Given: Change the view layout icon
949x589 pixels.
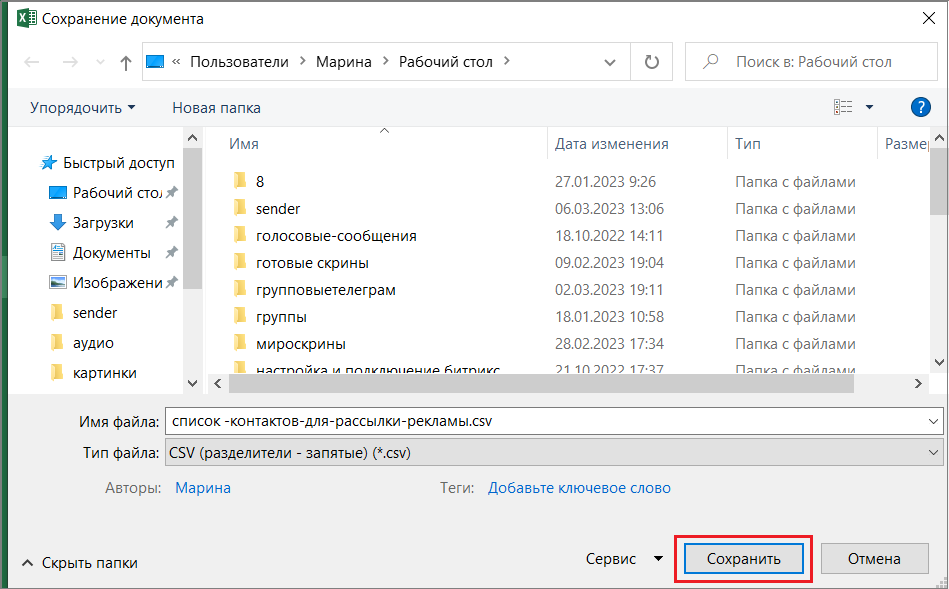Looking at the screenshot, I should tap(843, 107).
